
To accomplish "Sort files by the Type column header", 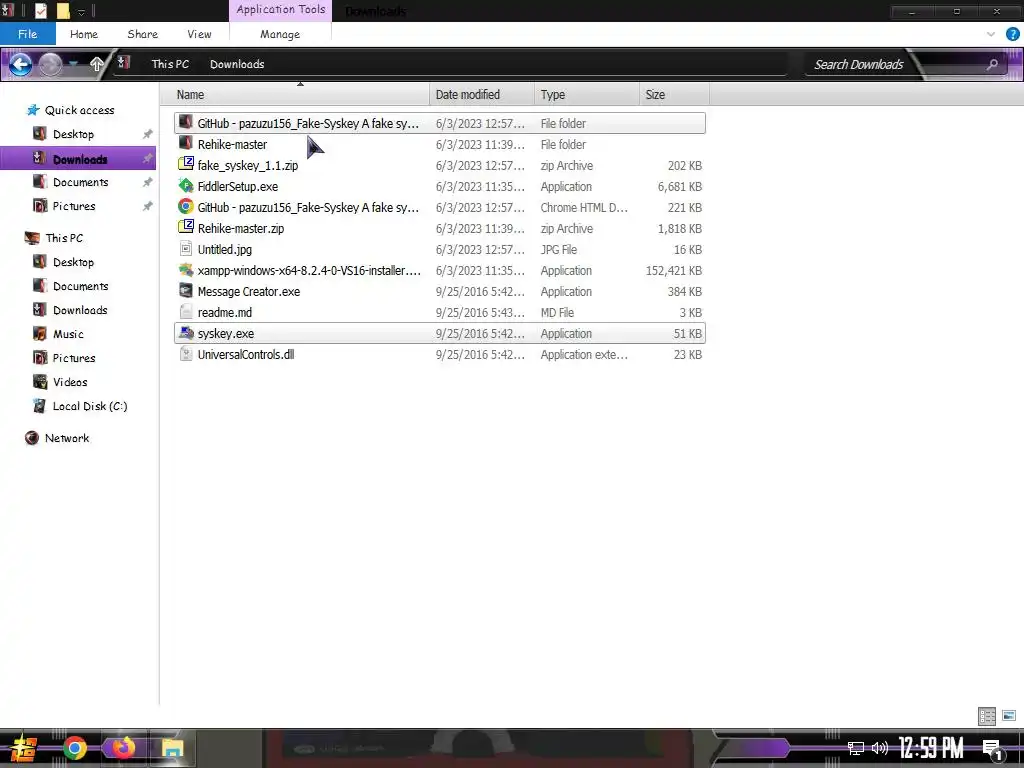I will click(x=586, y=95).
